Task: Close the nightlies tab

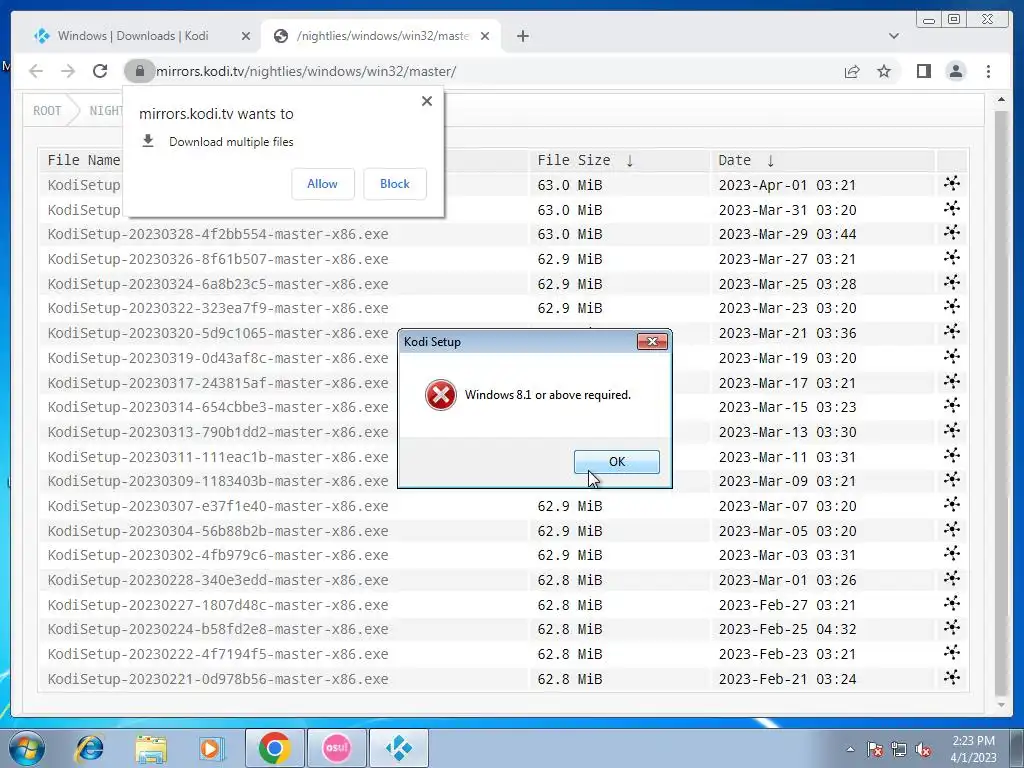Action: point(485,37)
